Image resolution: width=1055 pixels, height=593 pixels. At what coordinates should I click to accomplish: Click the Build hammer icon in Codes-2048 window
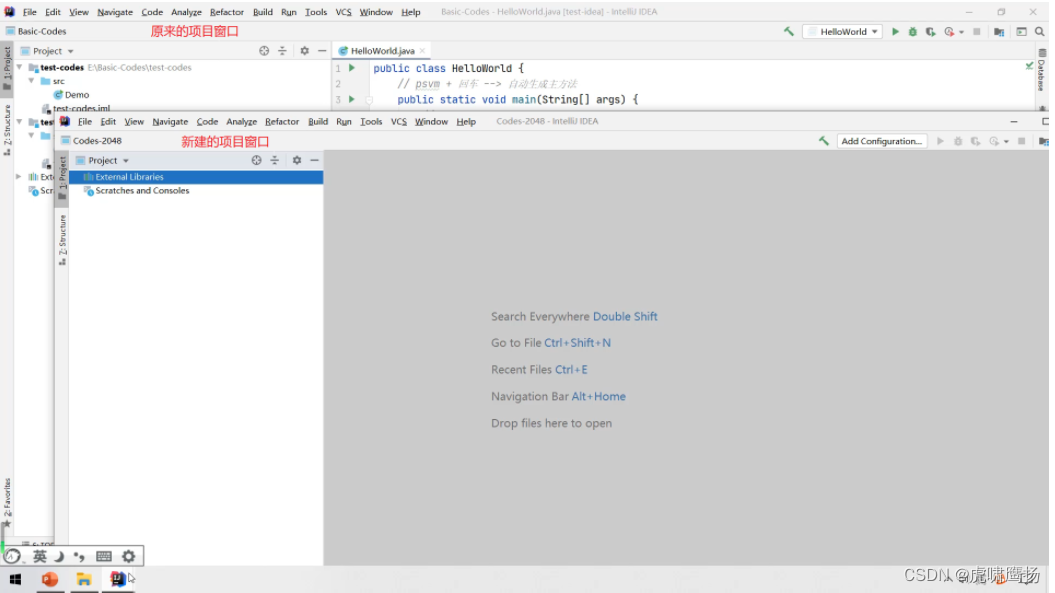[x=824, y=141]
